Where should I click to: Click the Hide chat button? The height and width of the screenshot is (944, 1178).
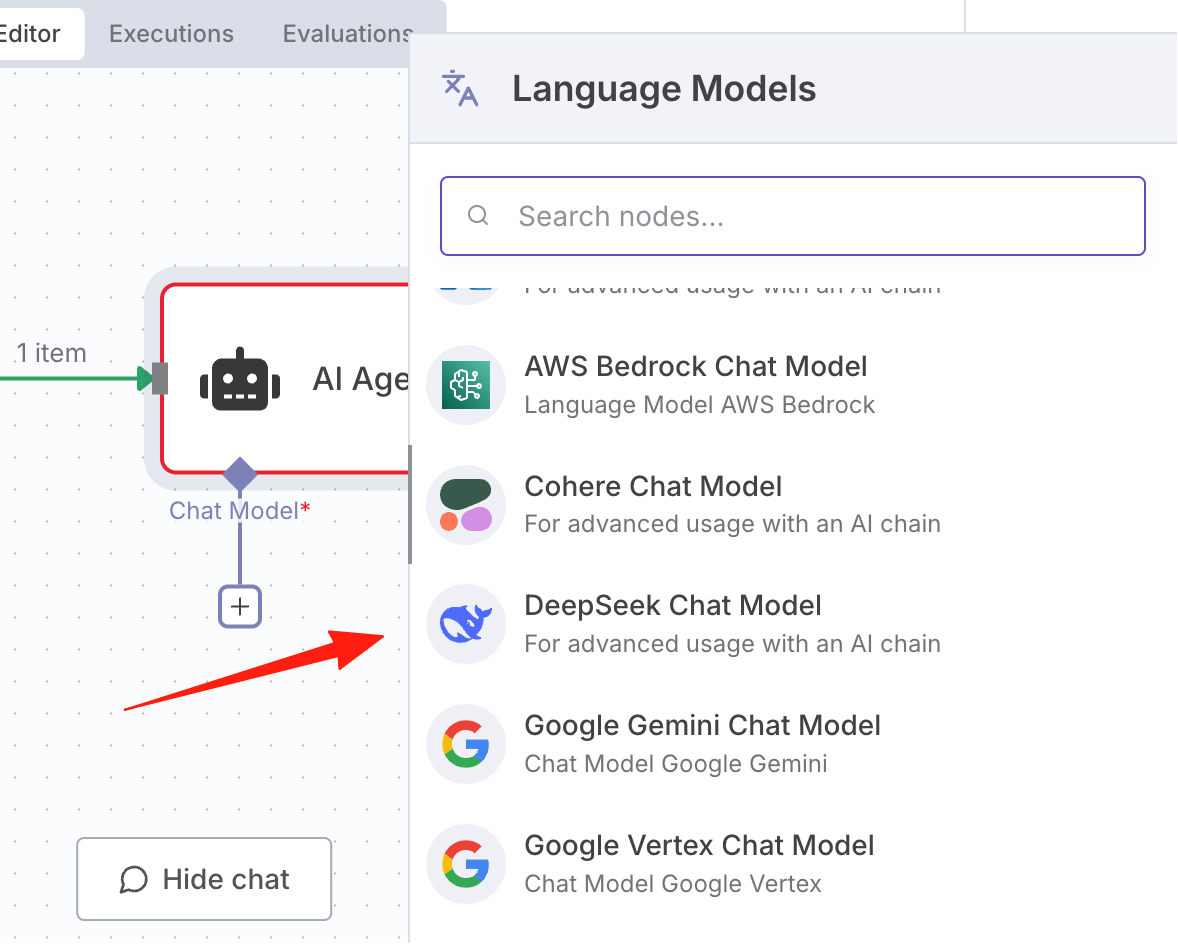pos(204,879)
